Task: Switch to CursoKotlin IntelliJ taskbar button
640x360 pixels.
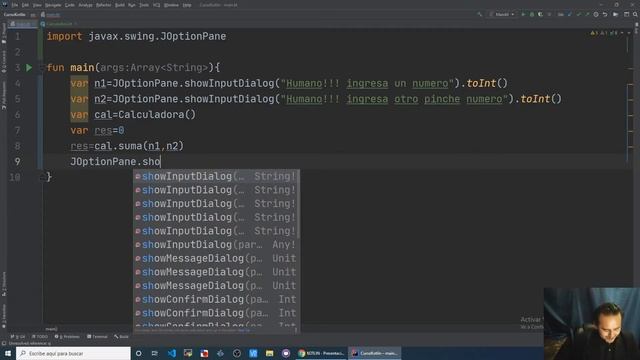Action: pyautogui.click(x=374, y=353)
